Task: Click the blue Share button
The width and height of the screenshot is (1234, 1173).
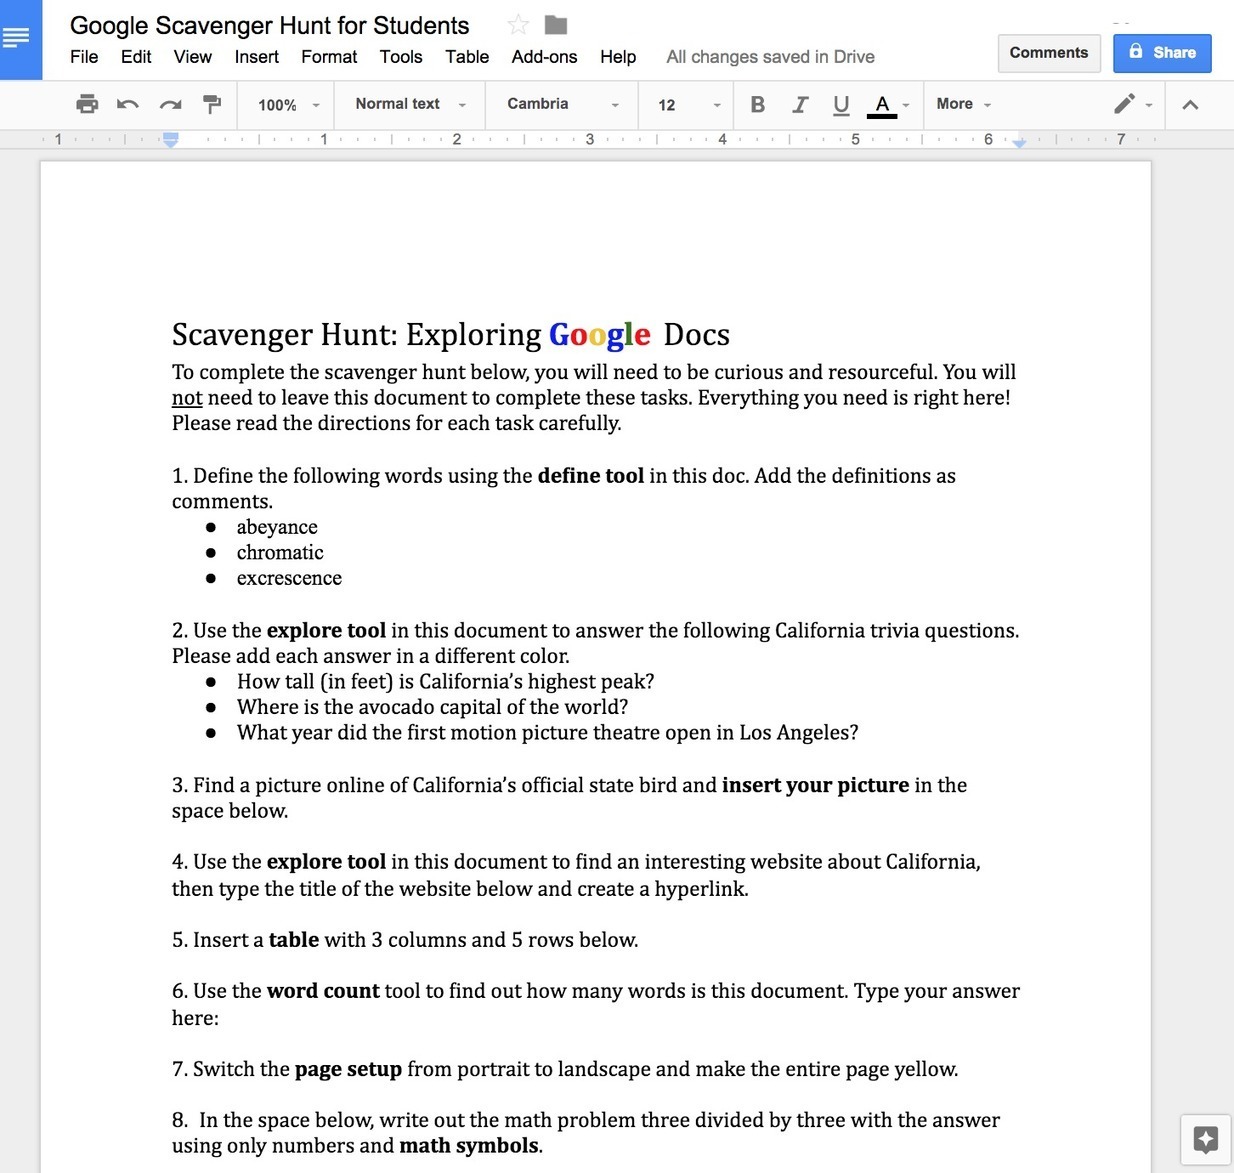Action: tap(1162, 53)
